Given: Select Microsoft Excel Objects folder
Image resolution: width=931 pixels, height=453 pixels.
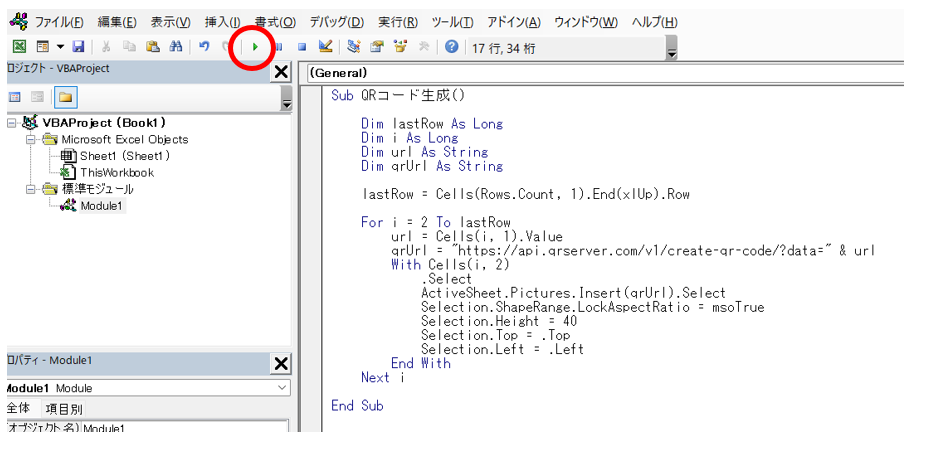Looking at the screenshot, I should [x=125, y=140].
